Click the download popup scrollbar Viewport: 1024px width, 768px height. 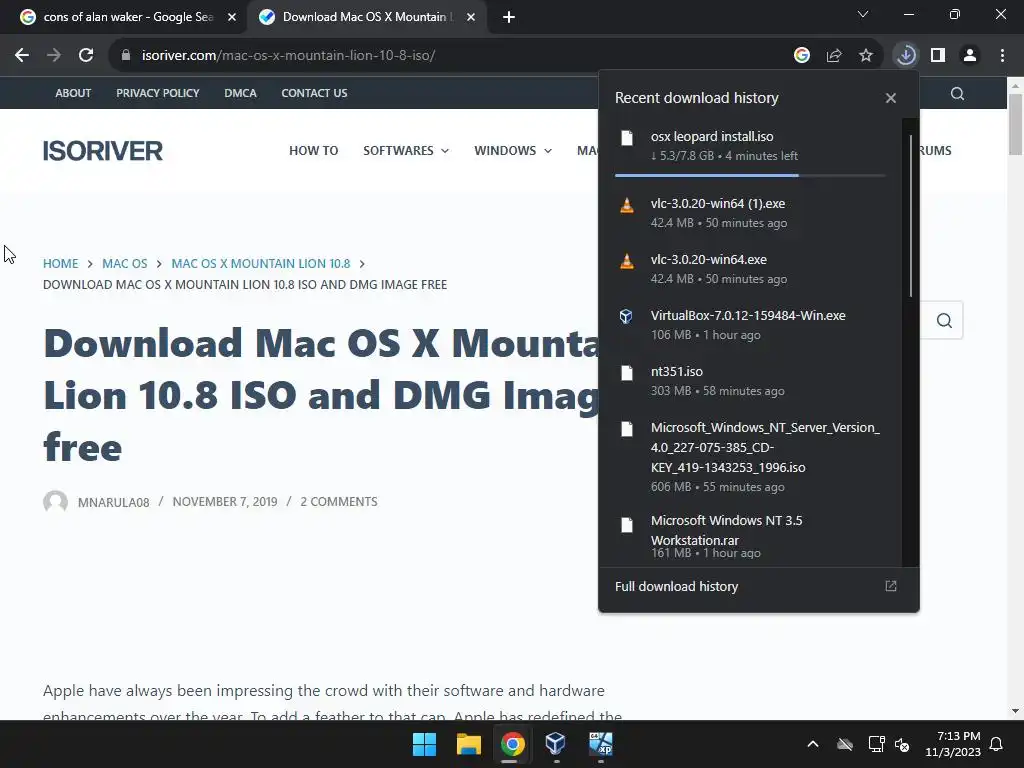click(911, 216)
